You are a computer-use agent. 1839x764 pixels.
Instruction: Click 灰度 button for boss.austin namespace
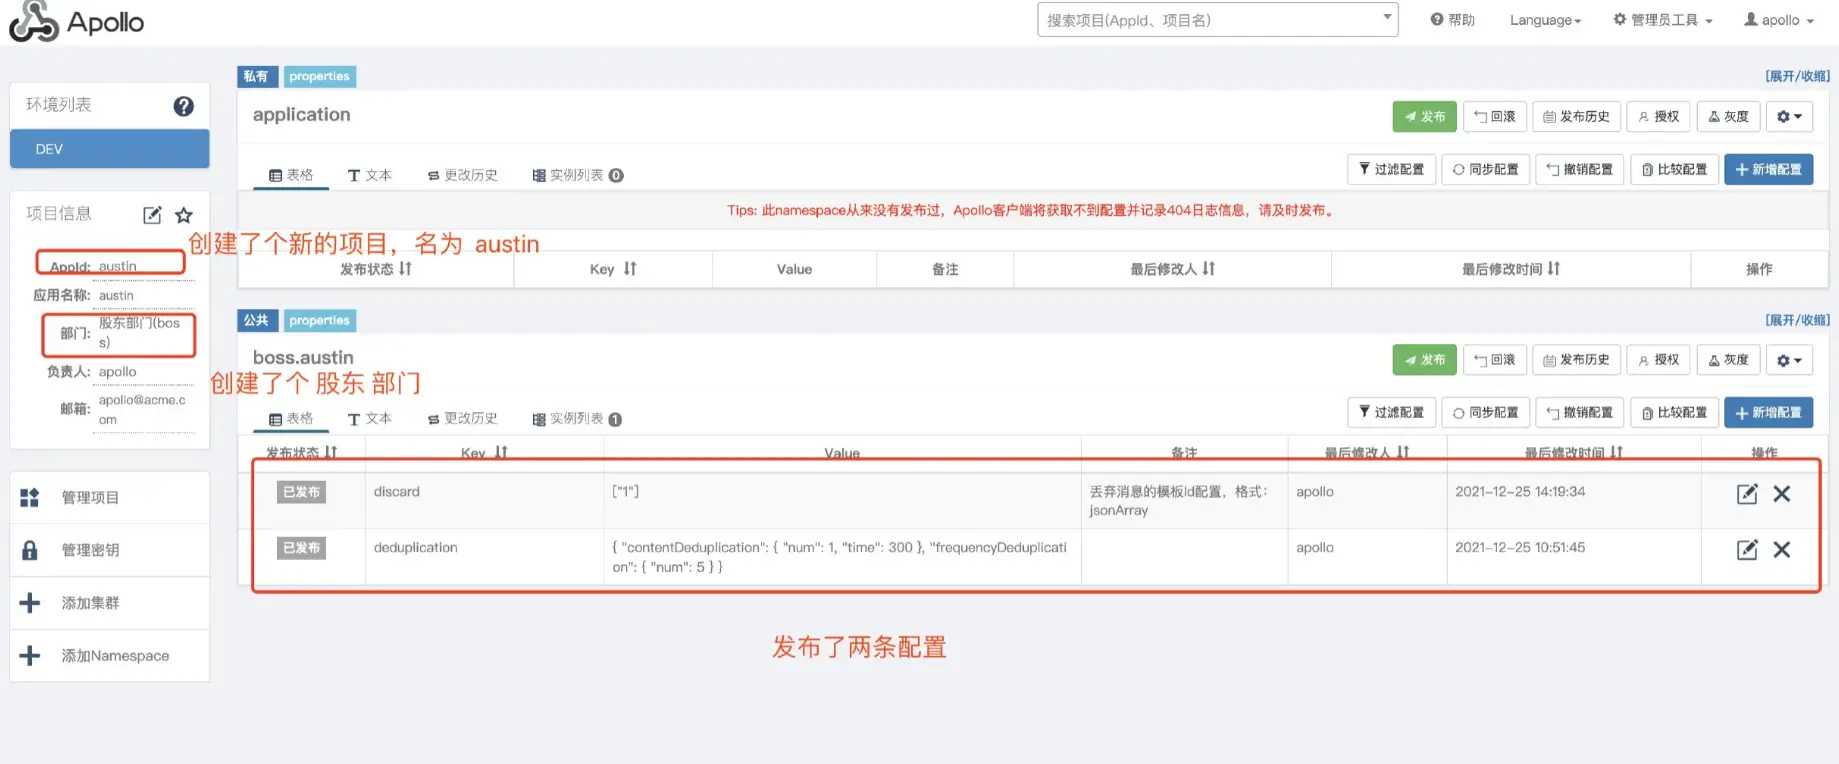point(1729,360)
